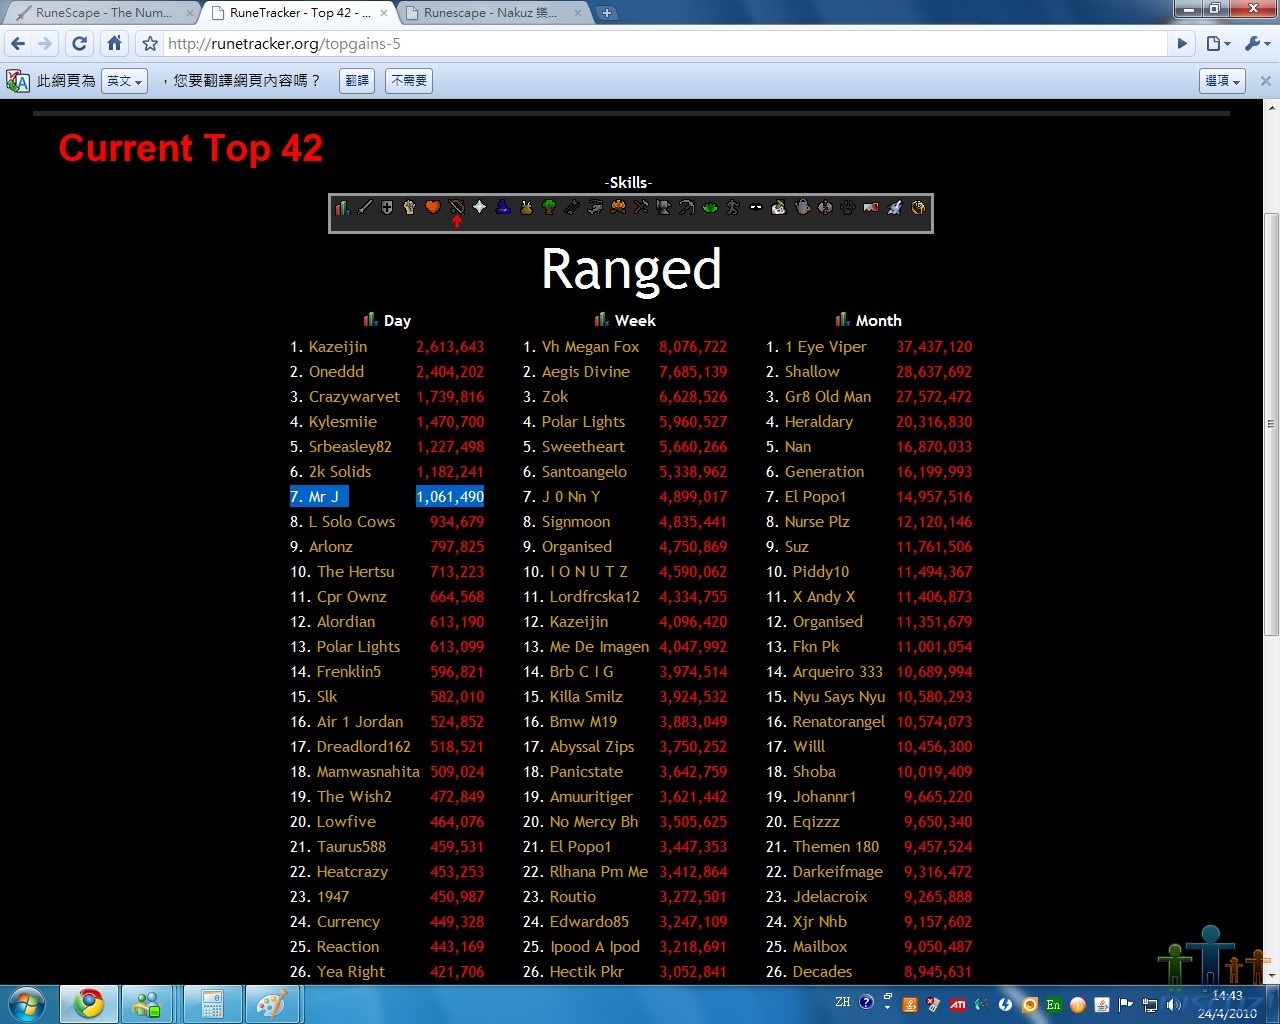Click the system tray clock
The width and height of the screenshot is (1280, 1024).
tap(1227, 1004)
